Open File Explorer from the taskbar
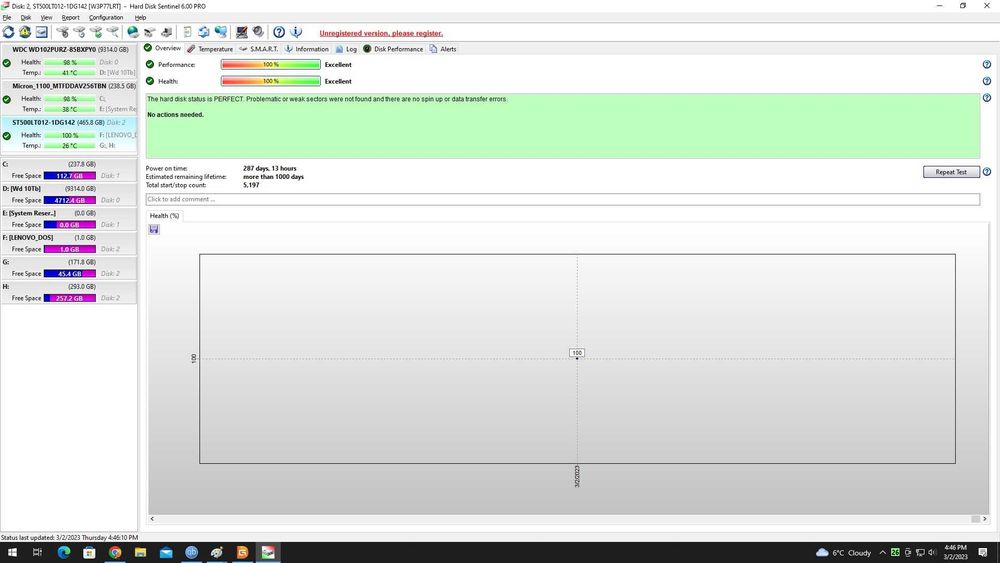1000x563 pixels. 140,553
